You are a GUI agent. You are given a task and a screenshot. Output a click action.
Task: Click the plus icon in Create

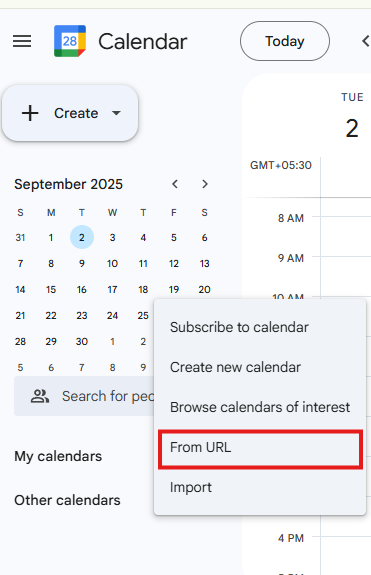(x=30, y=113)
